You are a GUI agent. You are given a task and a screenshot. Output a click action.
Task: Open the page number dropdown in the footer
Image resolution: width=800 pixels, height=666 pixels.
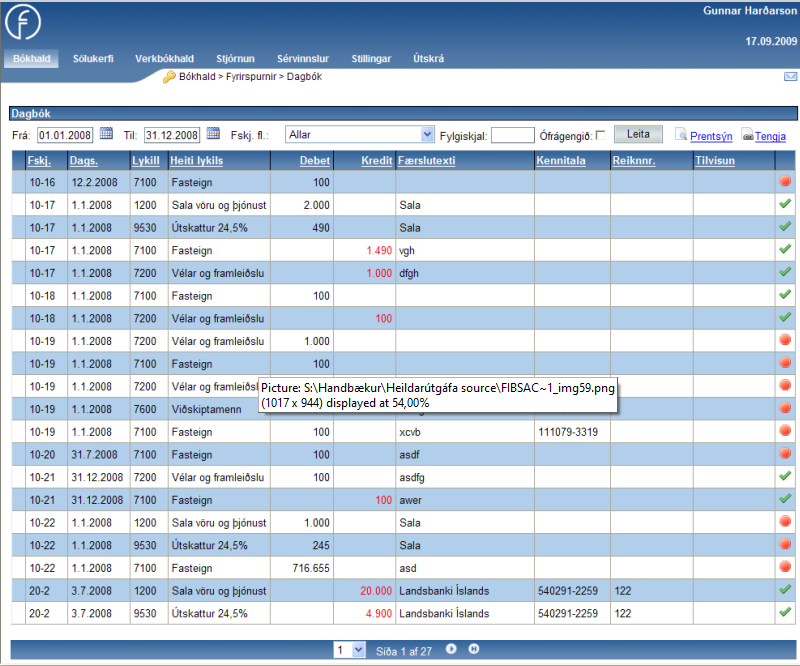(350, 650)
